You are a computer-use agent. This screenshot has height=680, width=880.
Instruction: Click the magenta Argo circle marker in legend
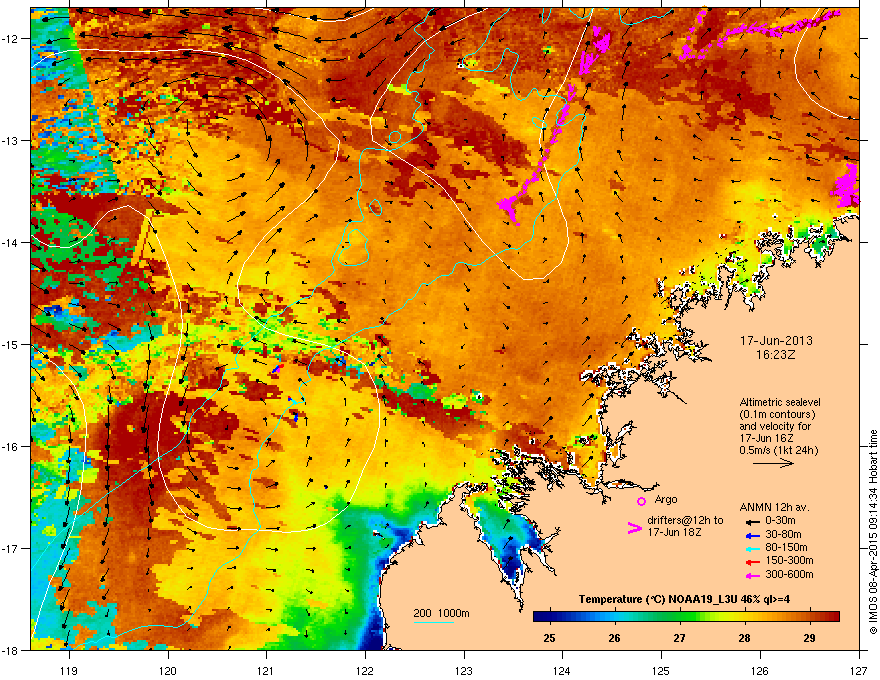(x=641, y=501)
